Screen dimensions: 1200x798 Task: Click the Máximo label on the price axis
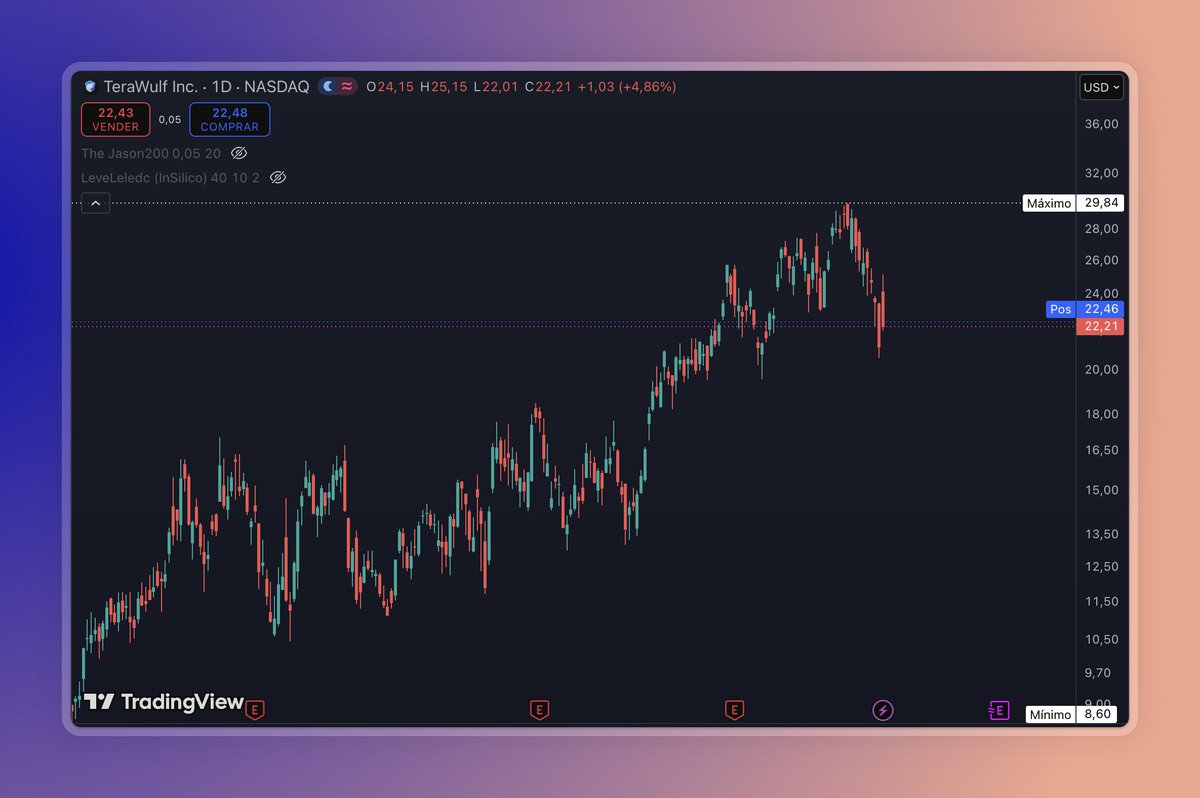(1049, 203)
